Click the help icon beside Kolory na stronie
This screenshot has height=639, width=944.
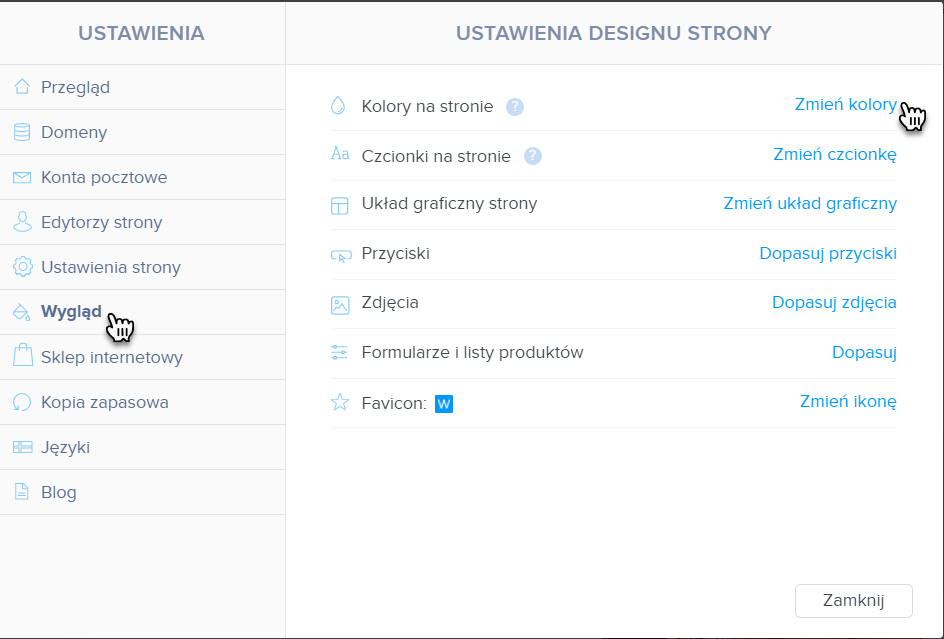click(x=515, y=107)
